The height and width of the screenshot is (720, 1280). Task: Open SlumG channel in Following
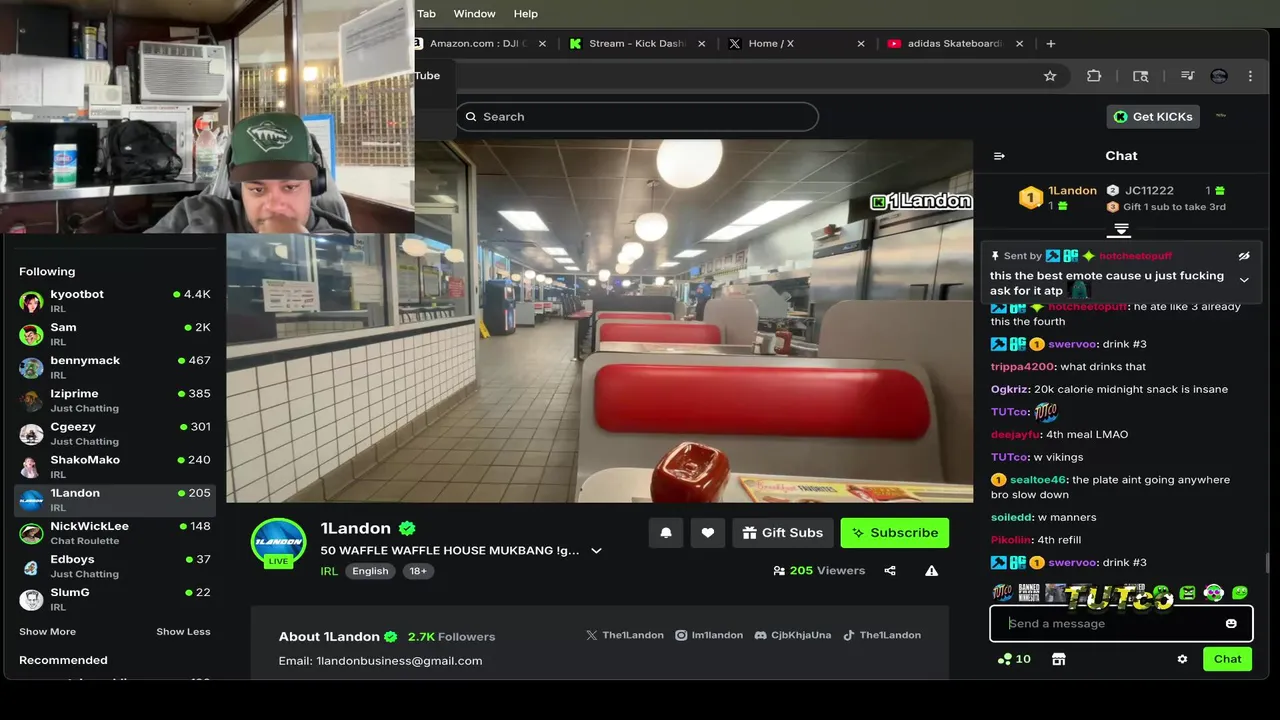click(115, 599)
